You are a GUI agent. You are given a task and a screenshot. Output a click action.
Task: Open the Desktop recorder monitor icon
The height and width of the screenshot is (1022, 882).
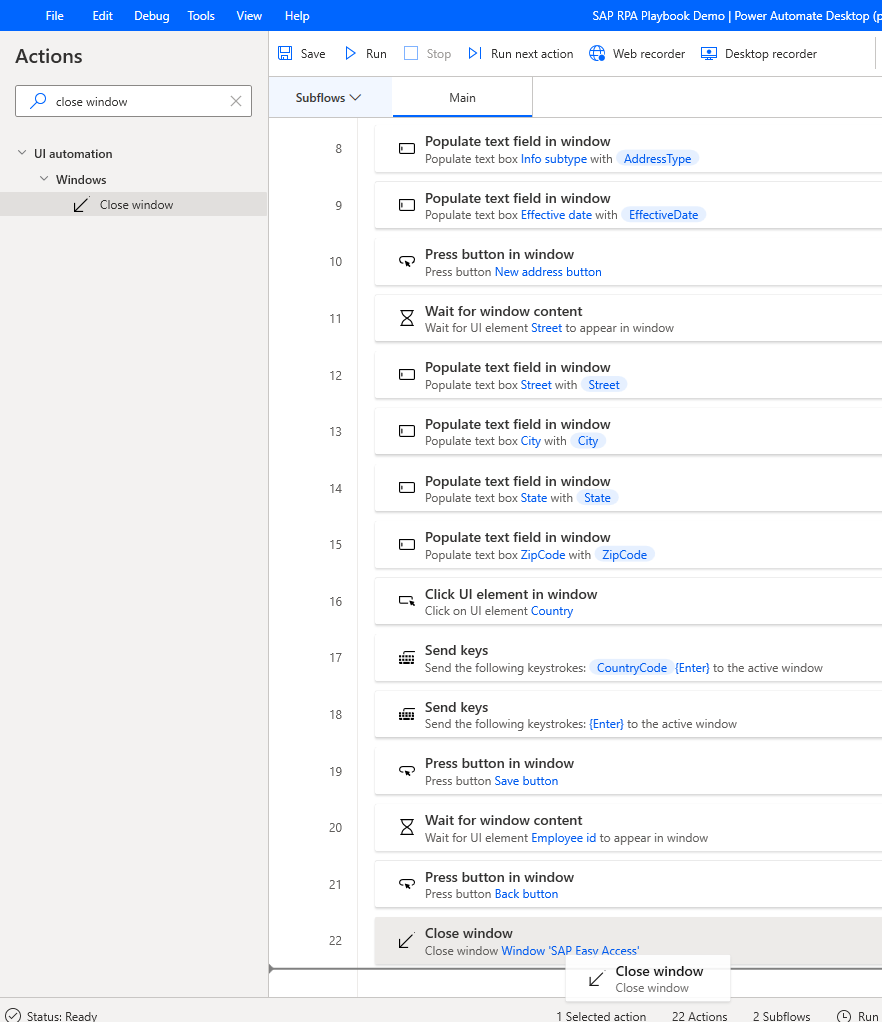709,53
